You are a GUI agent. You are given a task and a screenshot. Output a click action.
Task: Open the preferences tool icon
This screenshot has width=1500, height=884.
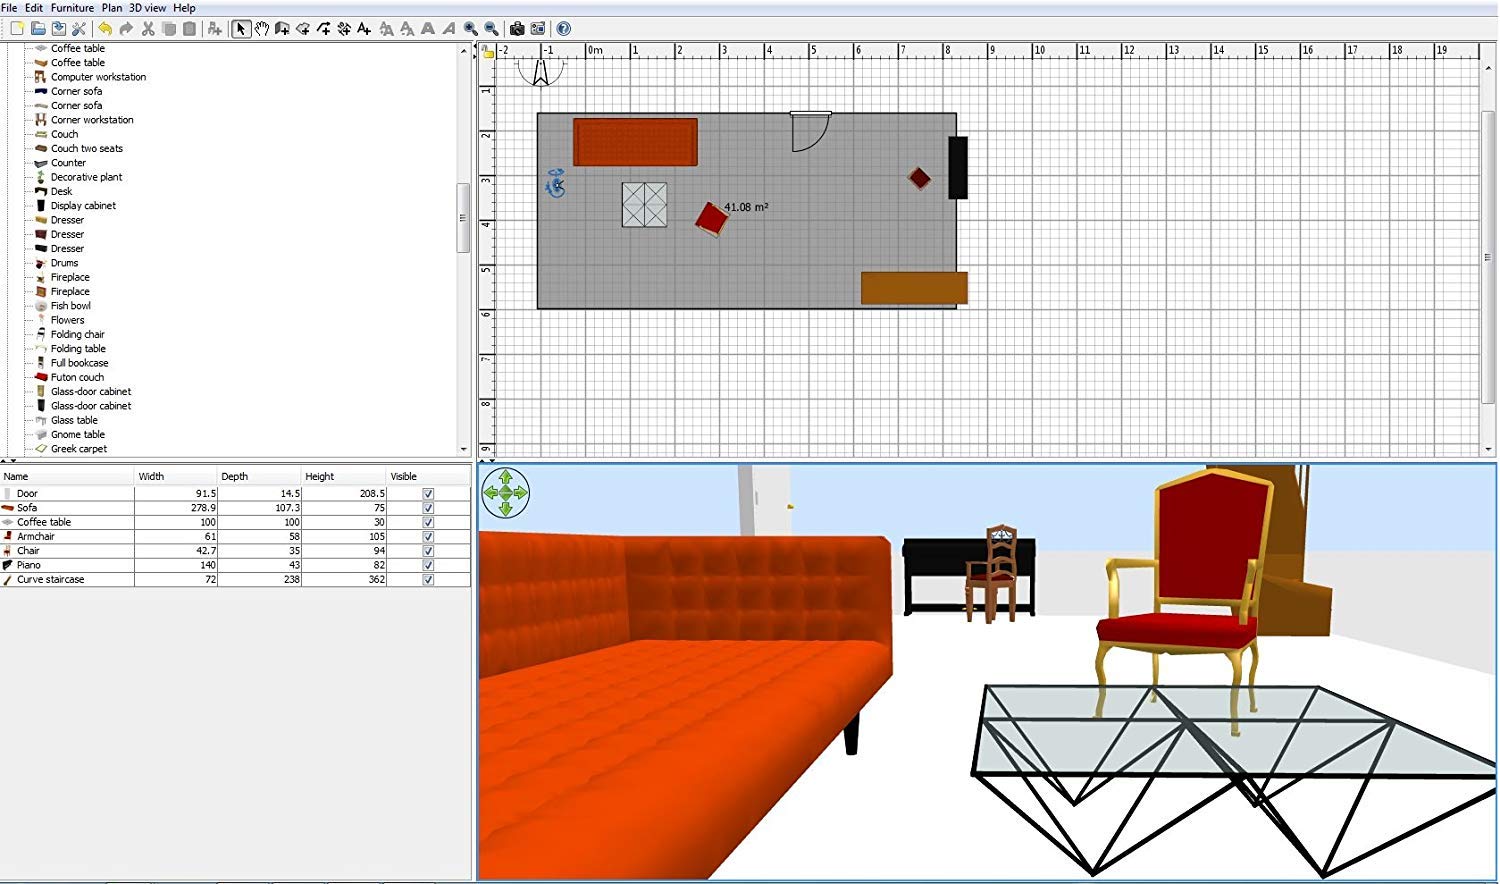[79, 29]
